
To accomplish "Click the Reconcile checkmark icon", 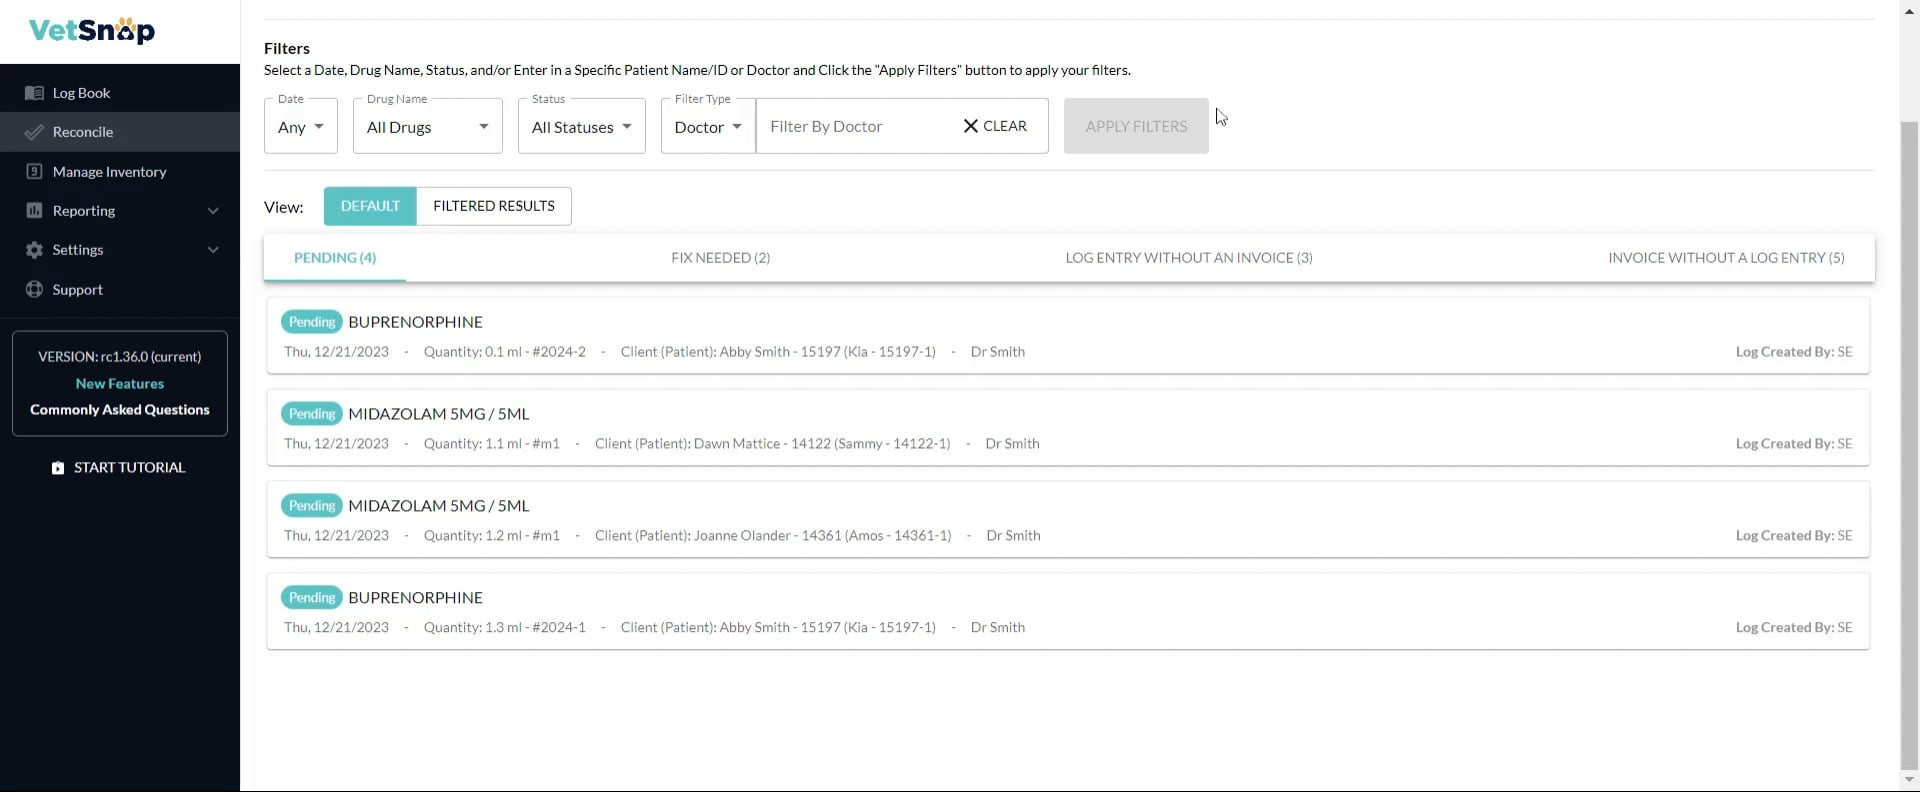I will point(34,132).
